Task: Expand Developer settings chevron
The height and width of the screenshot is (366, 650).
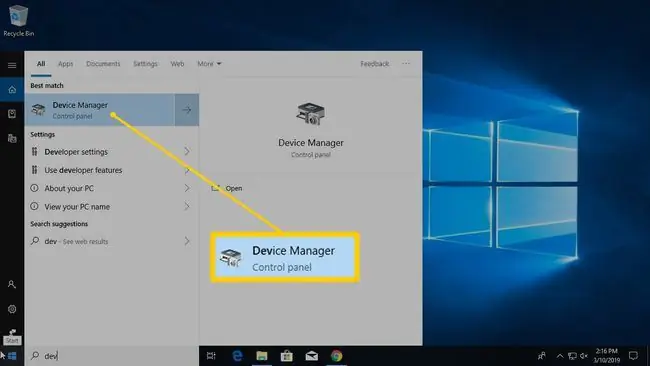Action: pyautogui.click(x=187, y=151)
